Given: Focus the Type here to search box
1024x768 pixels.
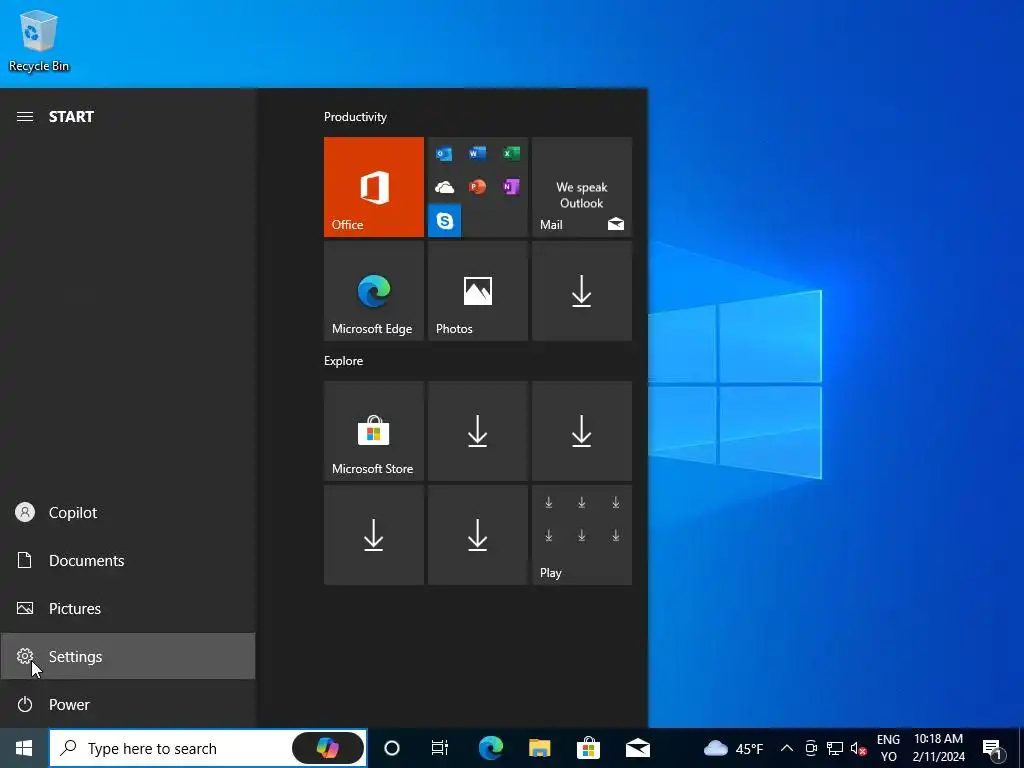Looking at the screenshot, I should coord(208,748).
